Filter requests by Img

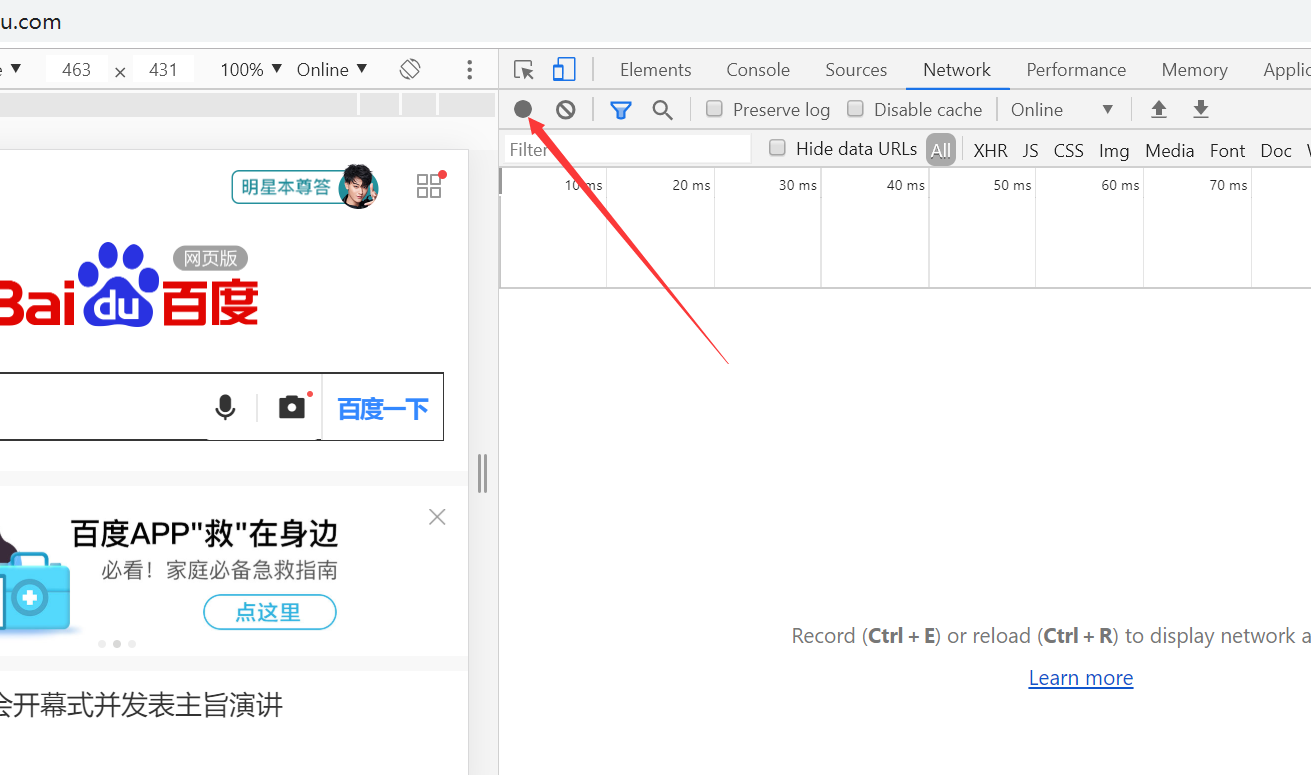(x=1114, y=150)
